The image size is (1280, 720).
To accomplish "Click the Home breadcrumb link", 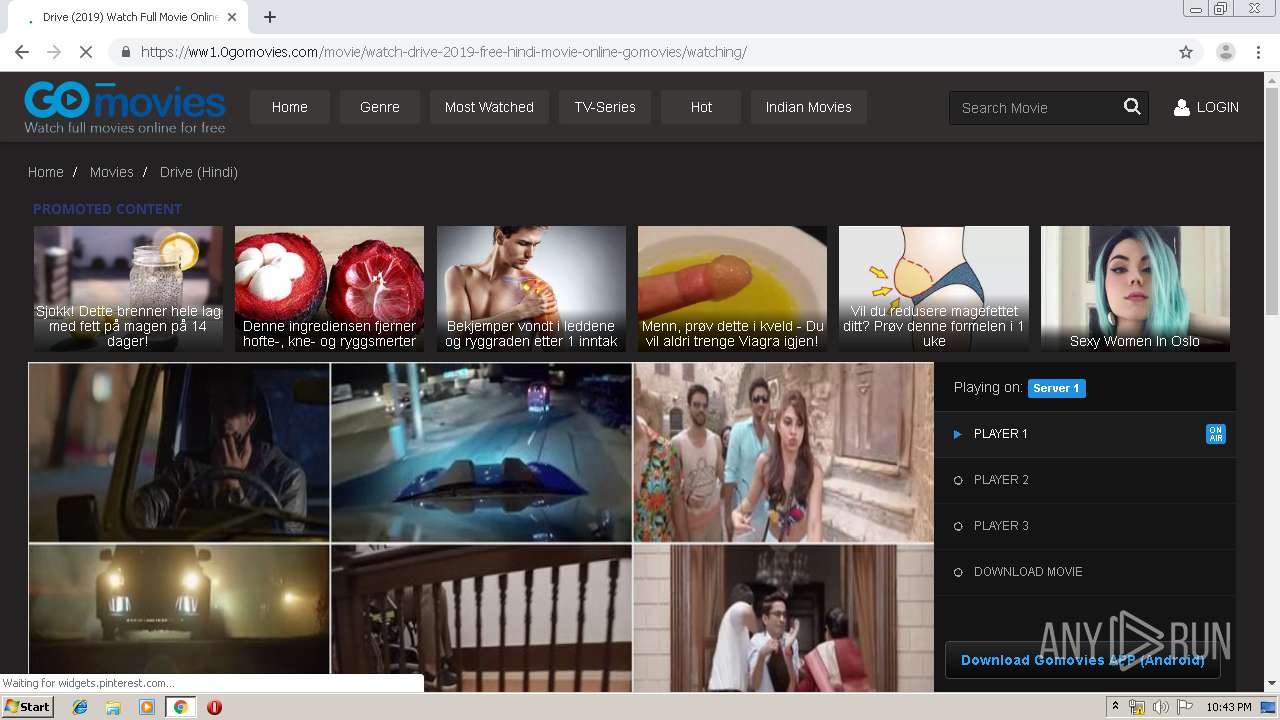I will click(45, 172).
